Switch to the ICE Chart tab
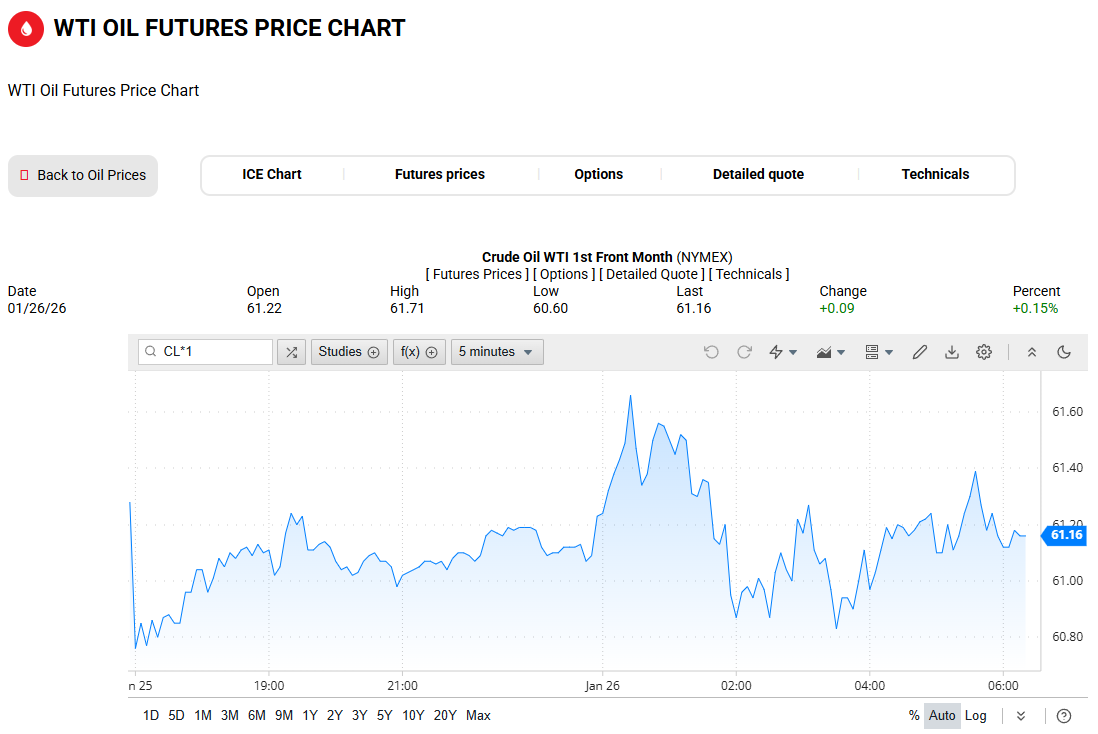 coord(271,174)
